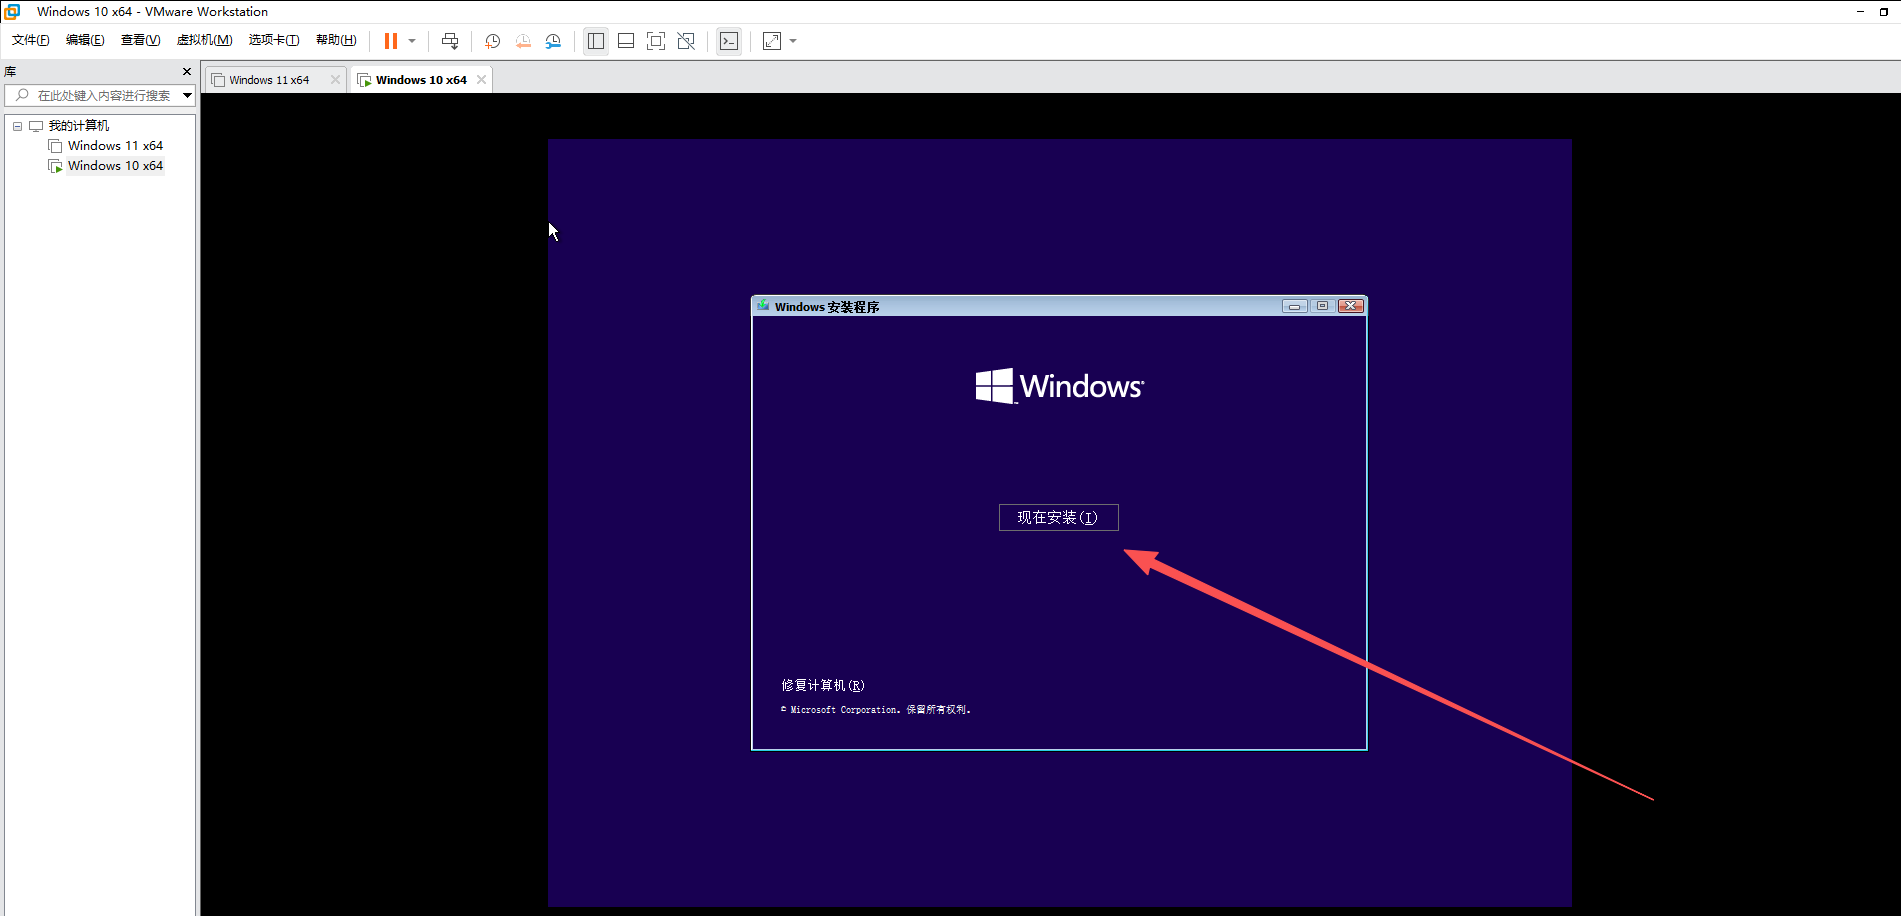
Task: Open the 选项卡(T) menu
Action: pos(274,40)
